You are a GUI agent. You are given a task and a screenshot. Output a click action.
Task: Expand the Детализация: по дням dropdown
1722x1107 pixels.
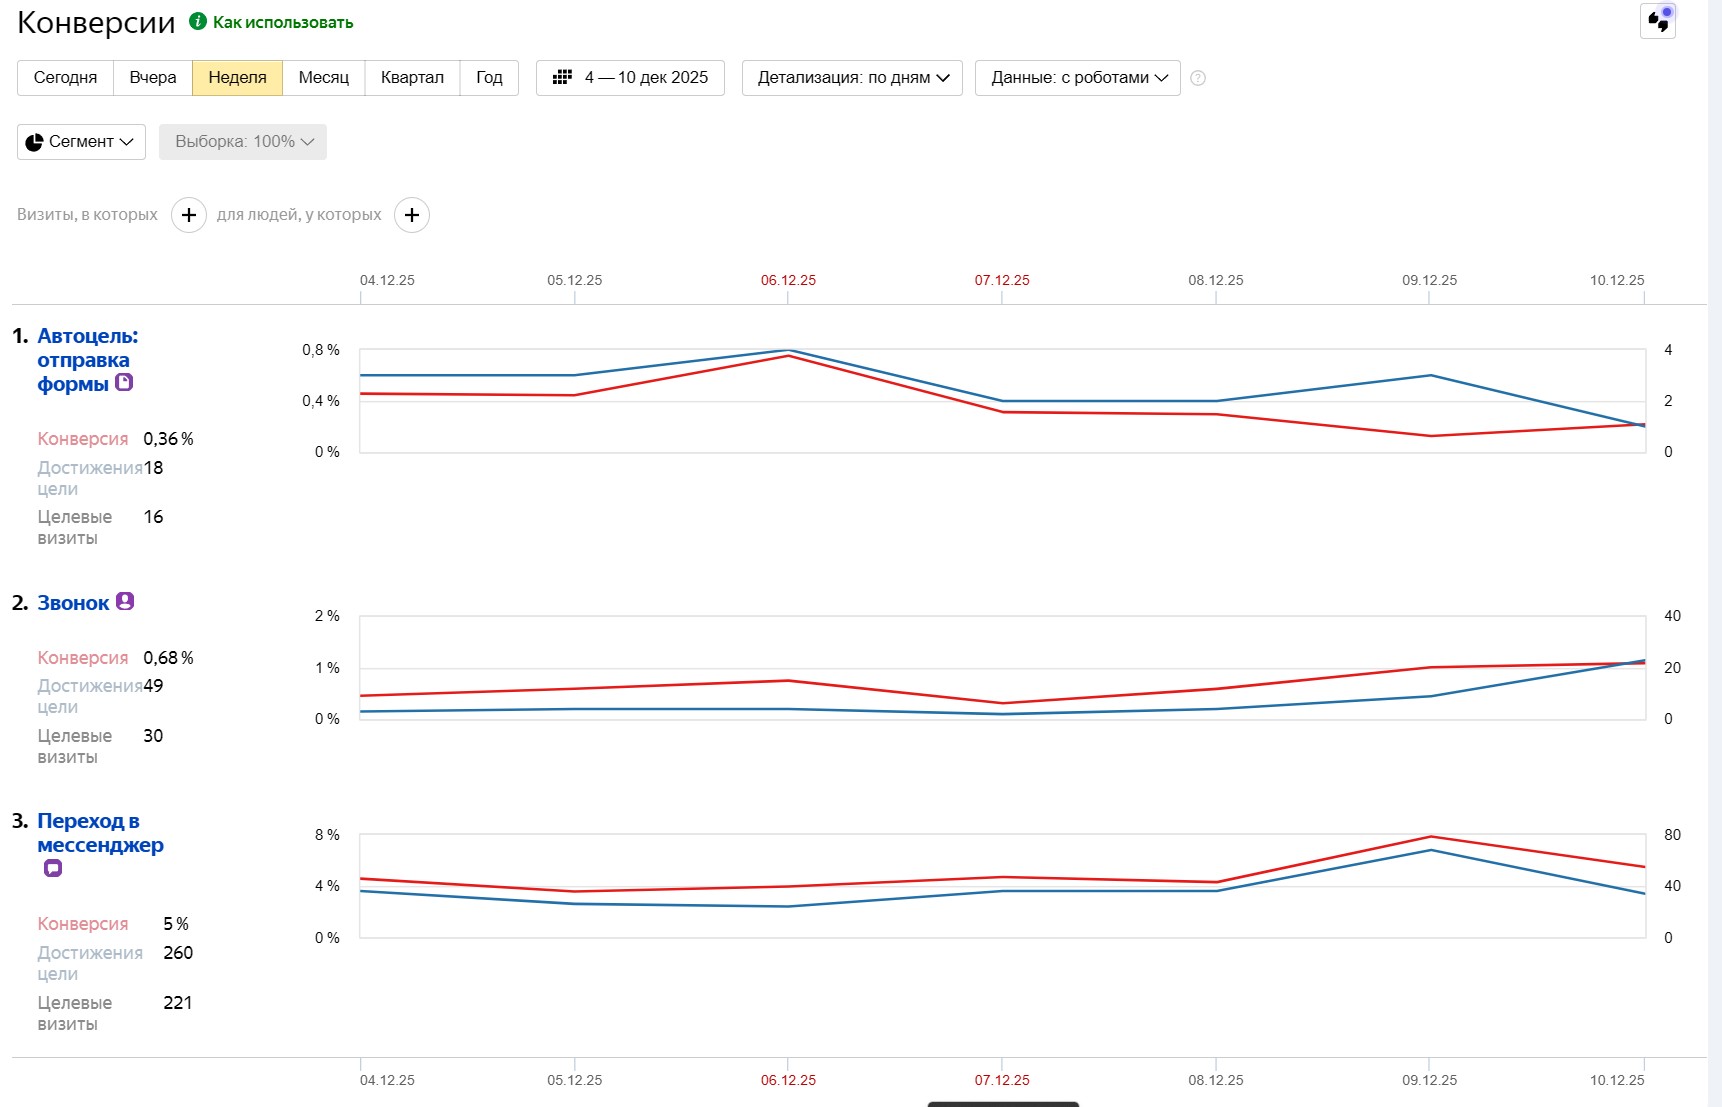(x=852, y=78)
